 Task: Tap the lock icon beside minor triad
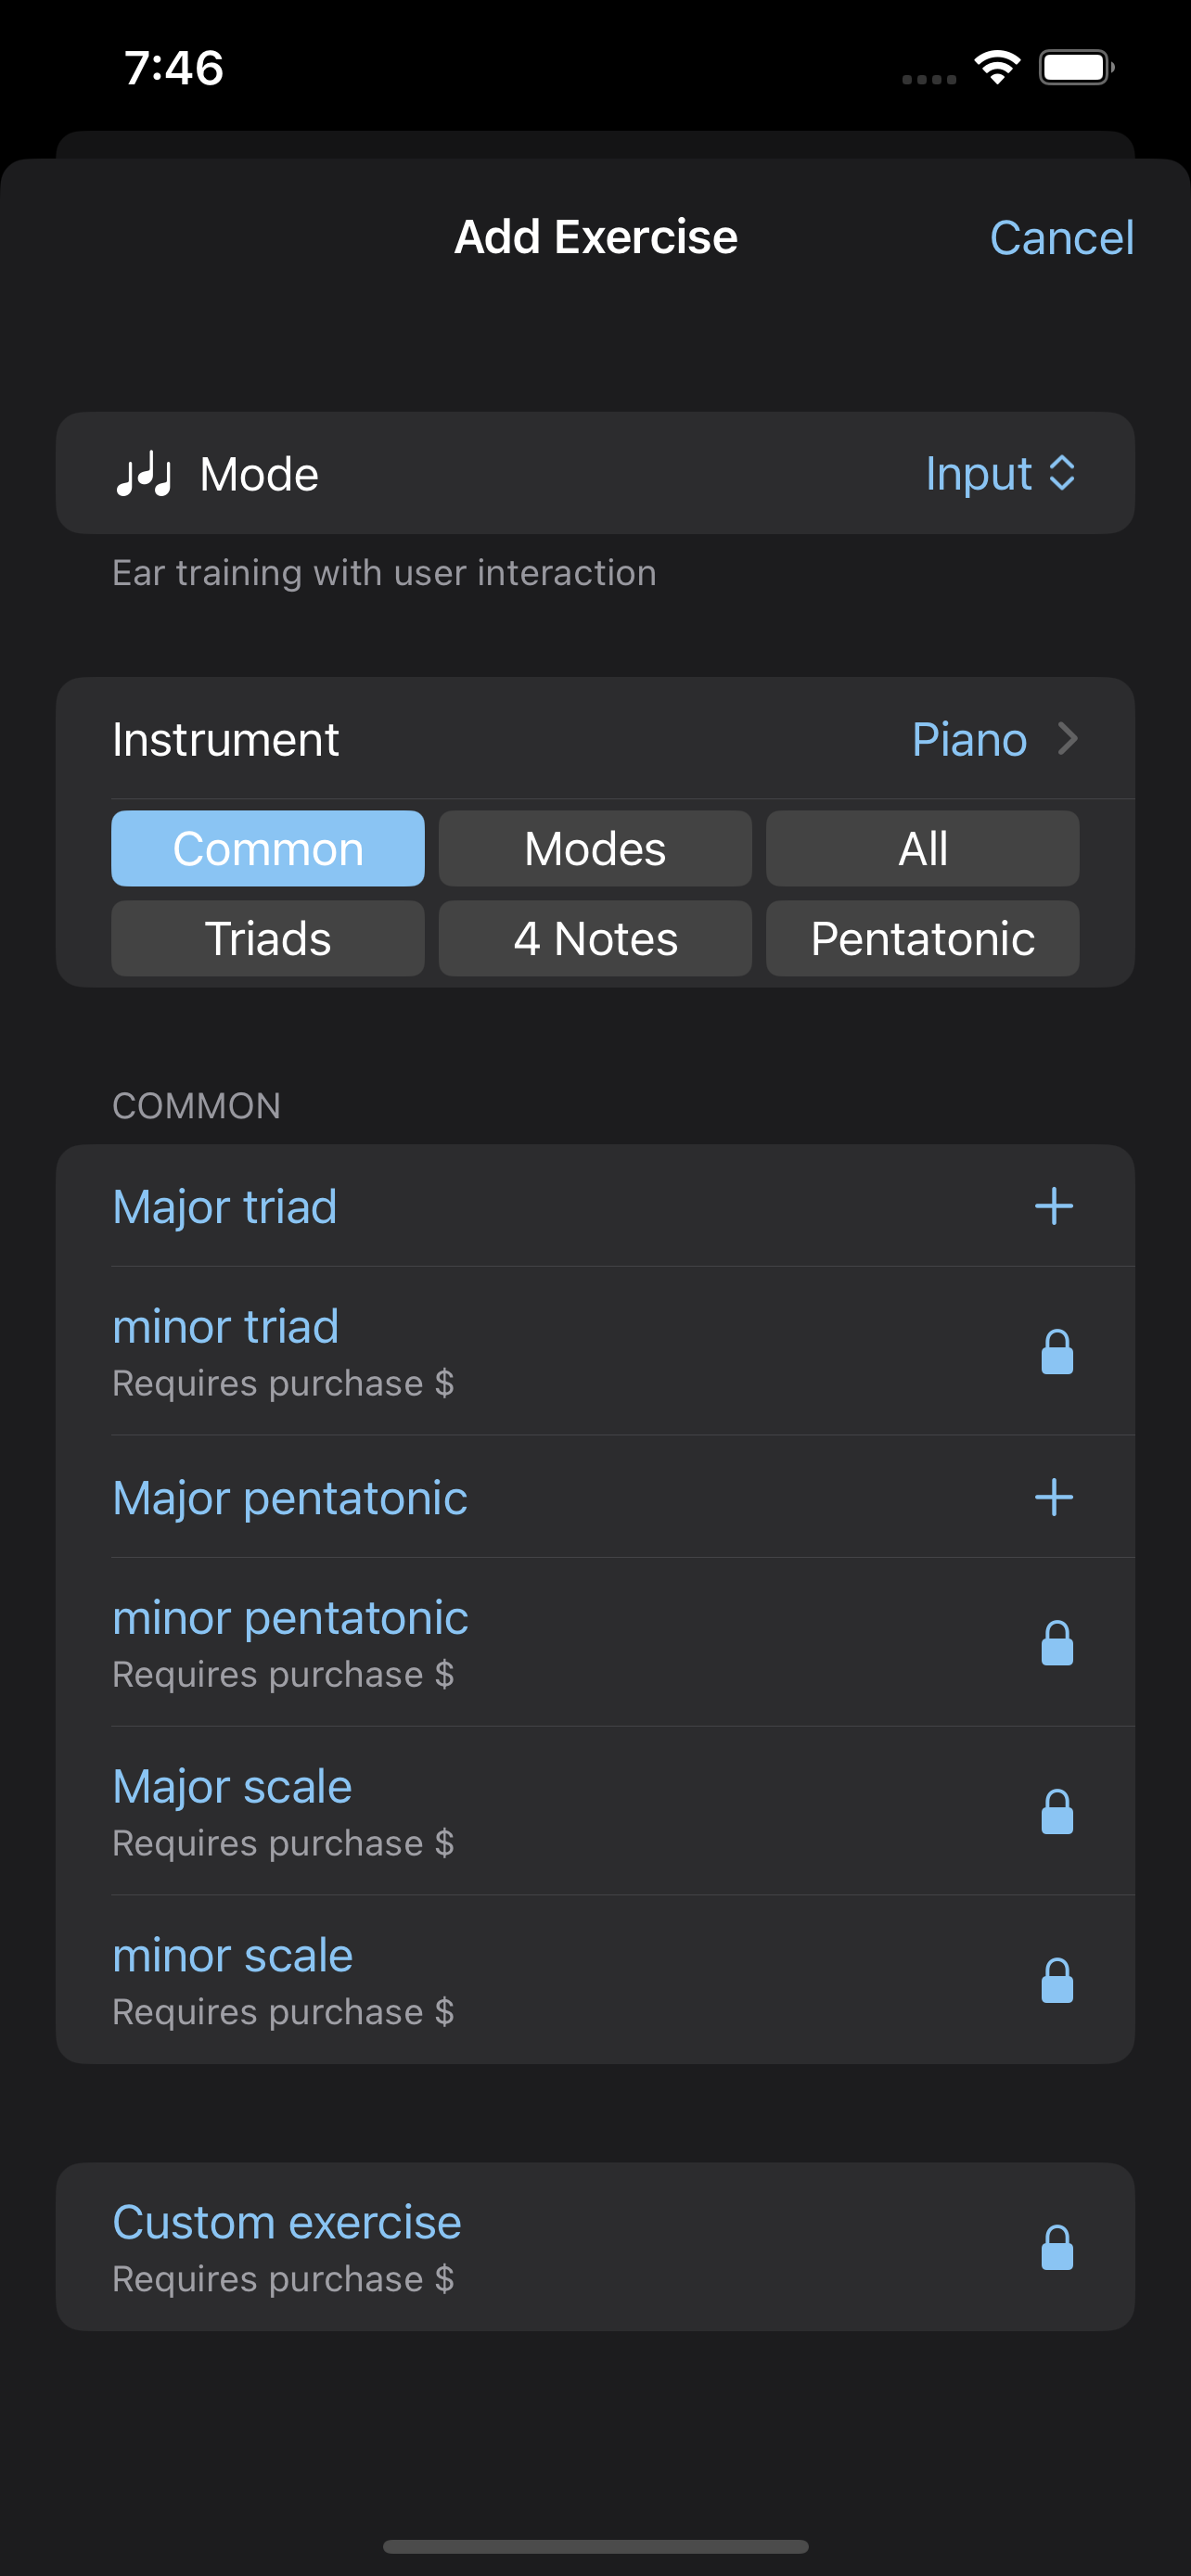click(x=1057, y=1352)
